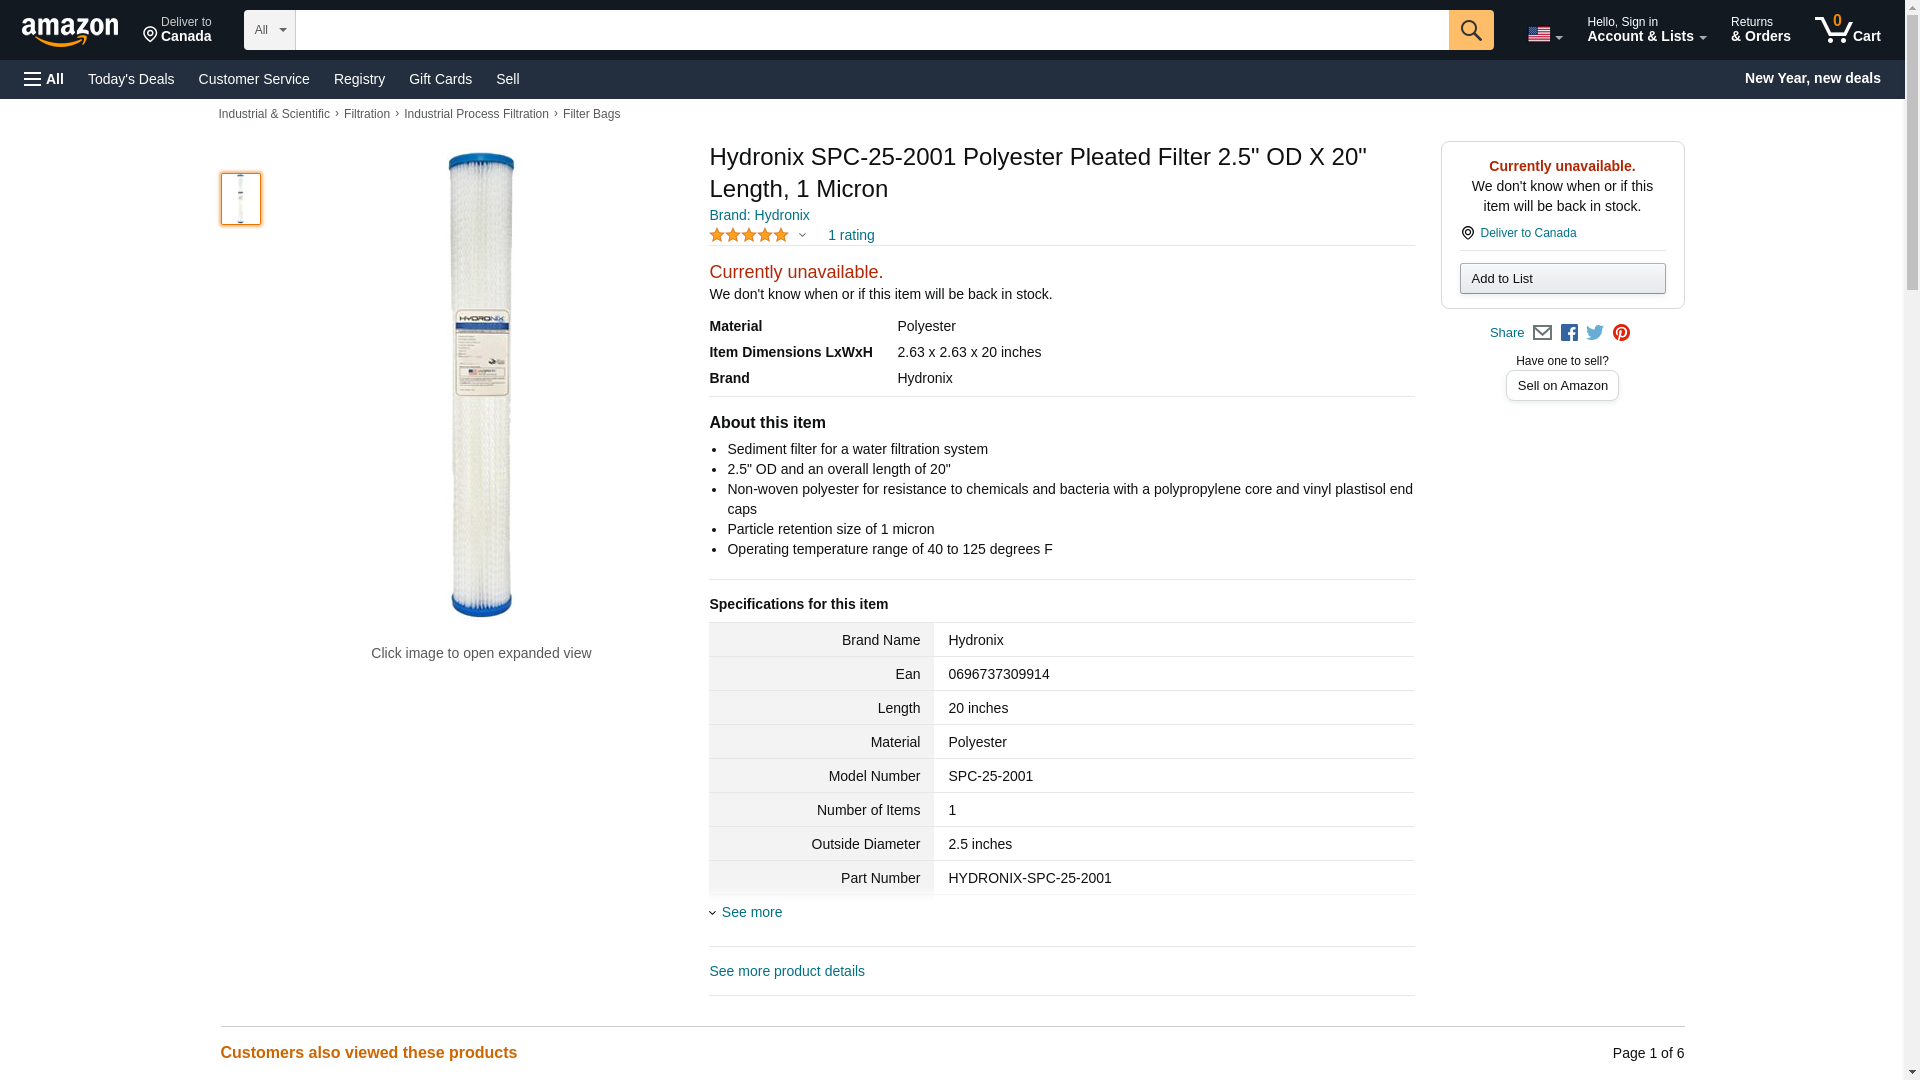Expand the star rating breakdown popover
The image size is (1920, 1080).
pyautogui.click(x=757, y=235)
